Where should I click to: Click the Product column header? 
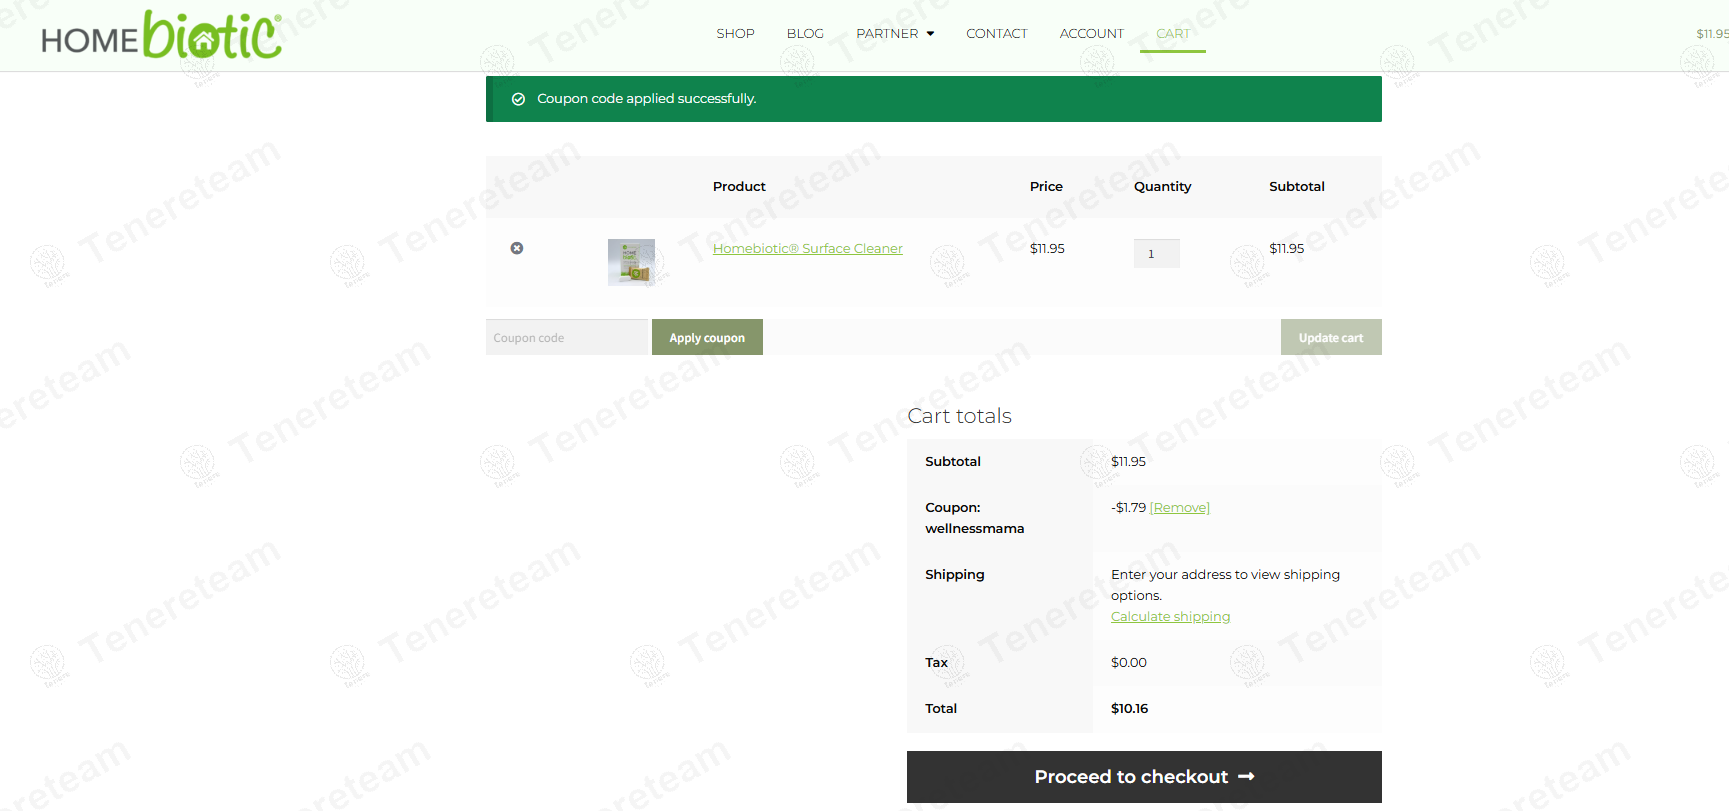click(x=739, y=186)
